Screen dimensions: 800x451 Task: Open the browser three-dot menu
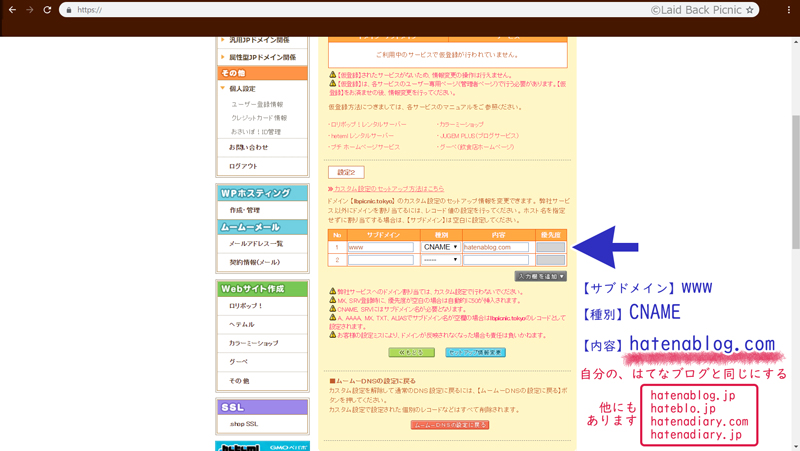[x=789, y=10]
